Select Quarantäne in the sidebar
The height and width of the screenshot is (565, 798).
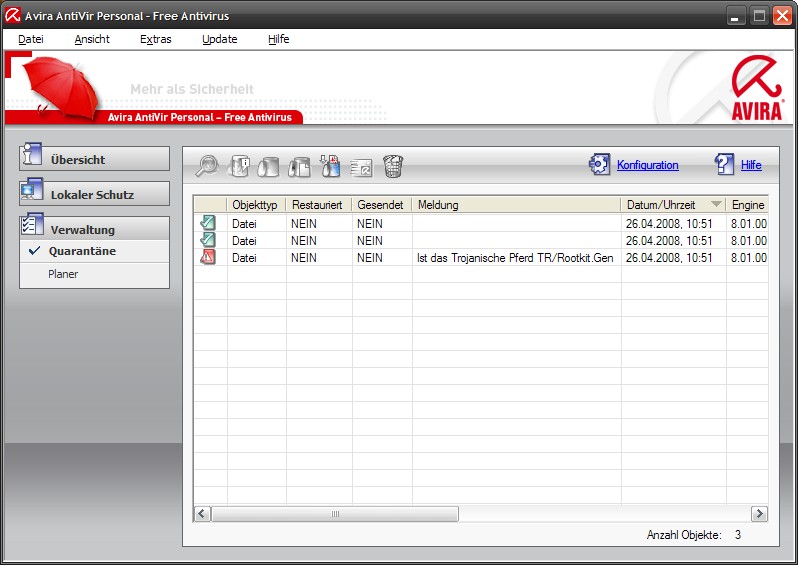(95, 251)
